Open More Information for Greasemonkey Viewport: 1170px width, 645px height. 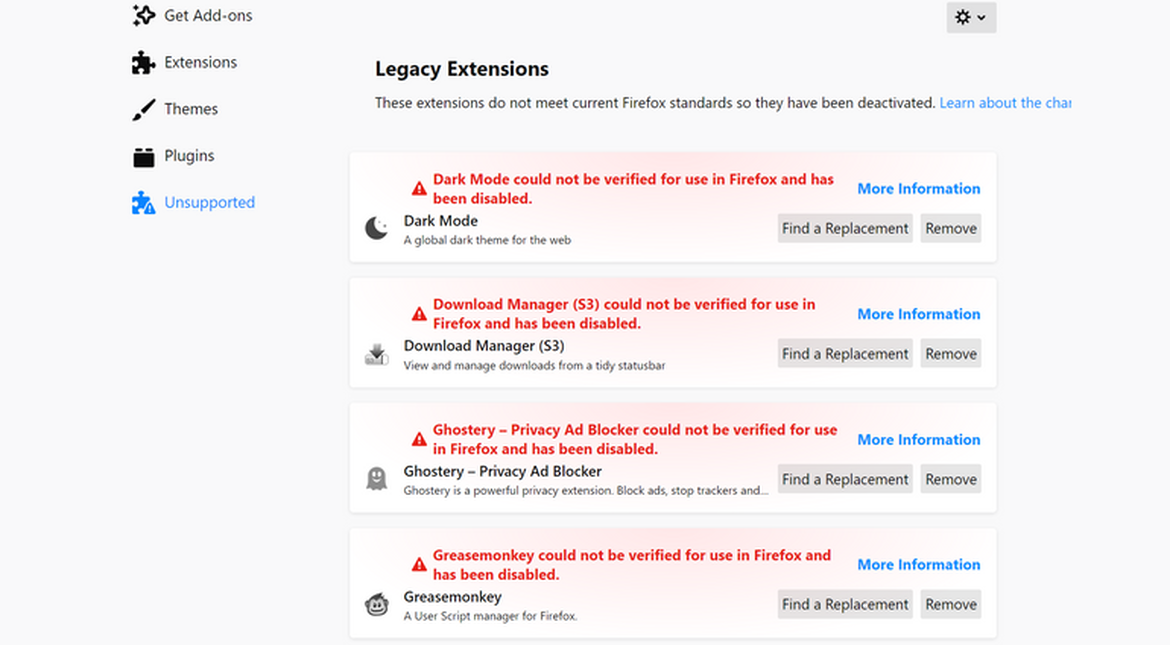918,565
